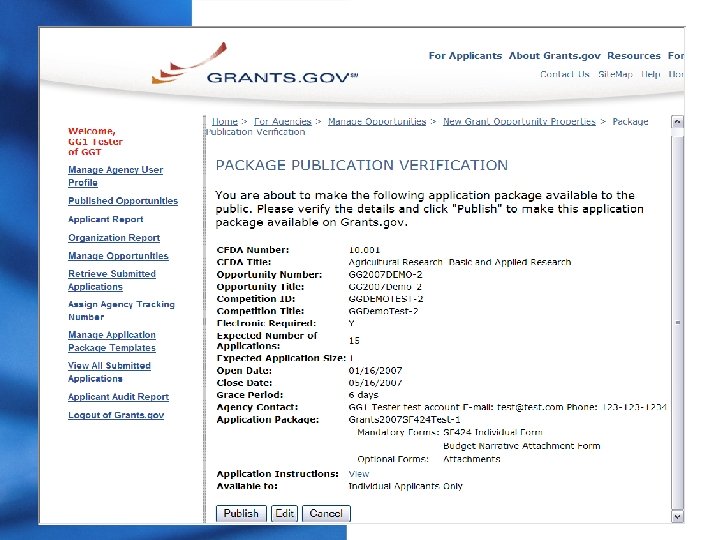Go to For Agencies breadcrumb
Screen dimensions: 720x540
click(x=283, y=121)
